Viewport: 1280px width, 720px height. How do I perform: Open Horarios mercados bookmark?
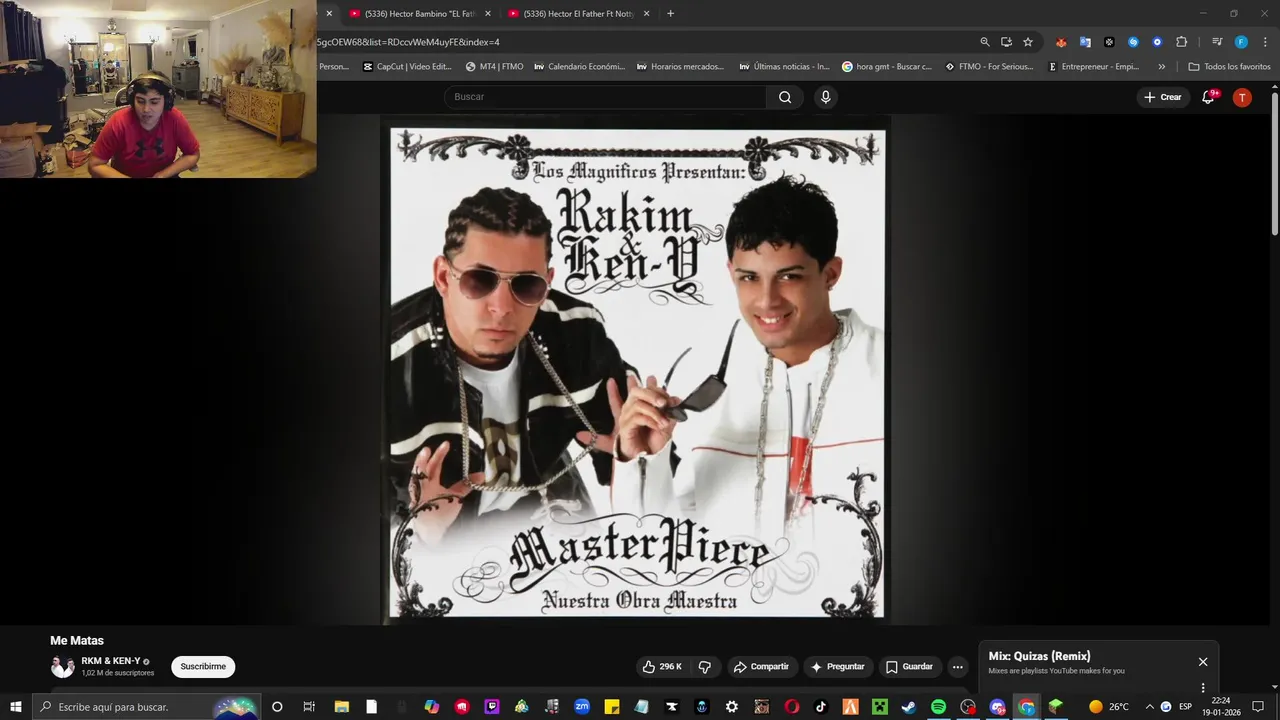pyautogui.click(x=680, y=67)
